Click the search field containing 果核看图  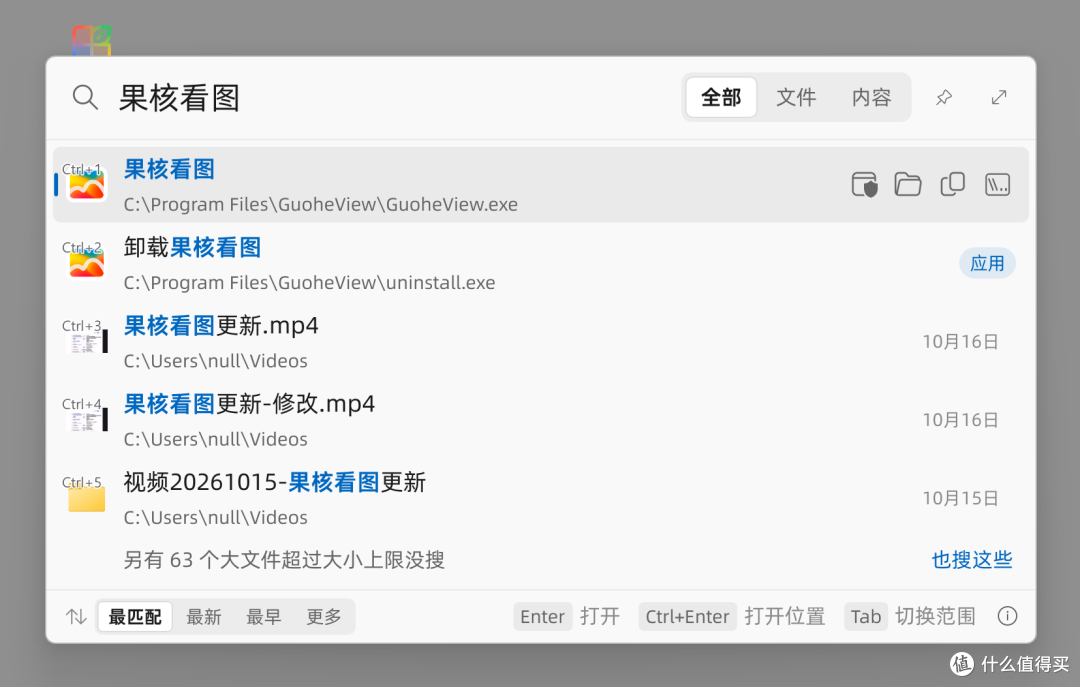point(393,97)
